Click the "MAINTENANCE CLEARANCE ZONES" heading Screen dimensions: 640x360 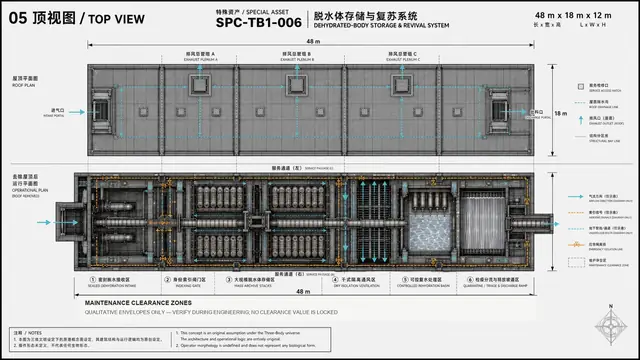[x=138, y=303]
